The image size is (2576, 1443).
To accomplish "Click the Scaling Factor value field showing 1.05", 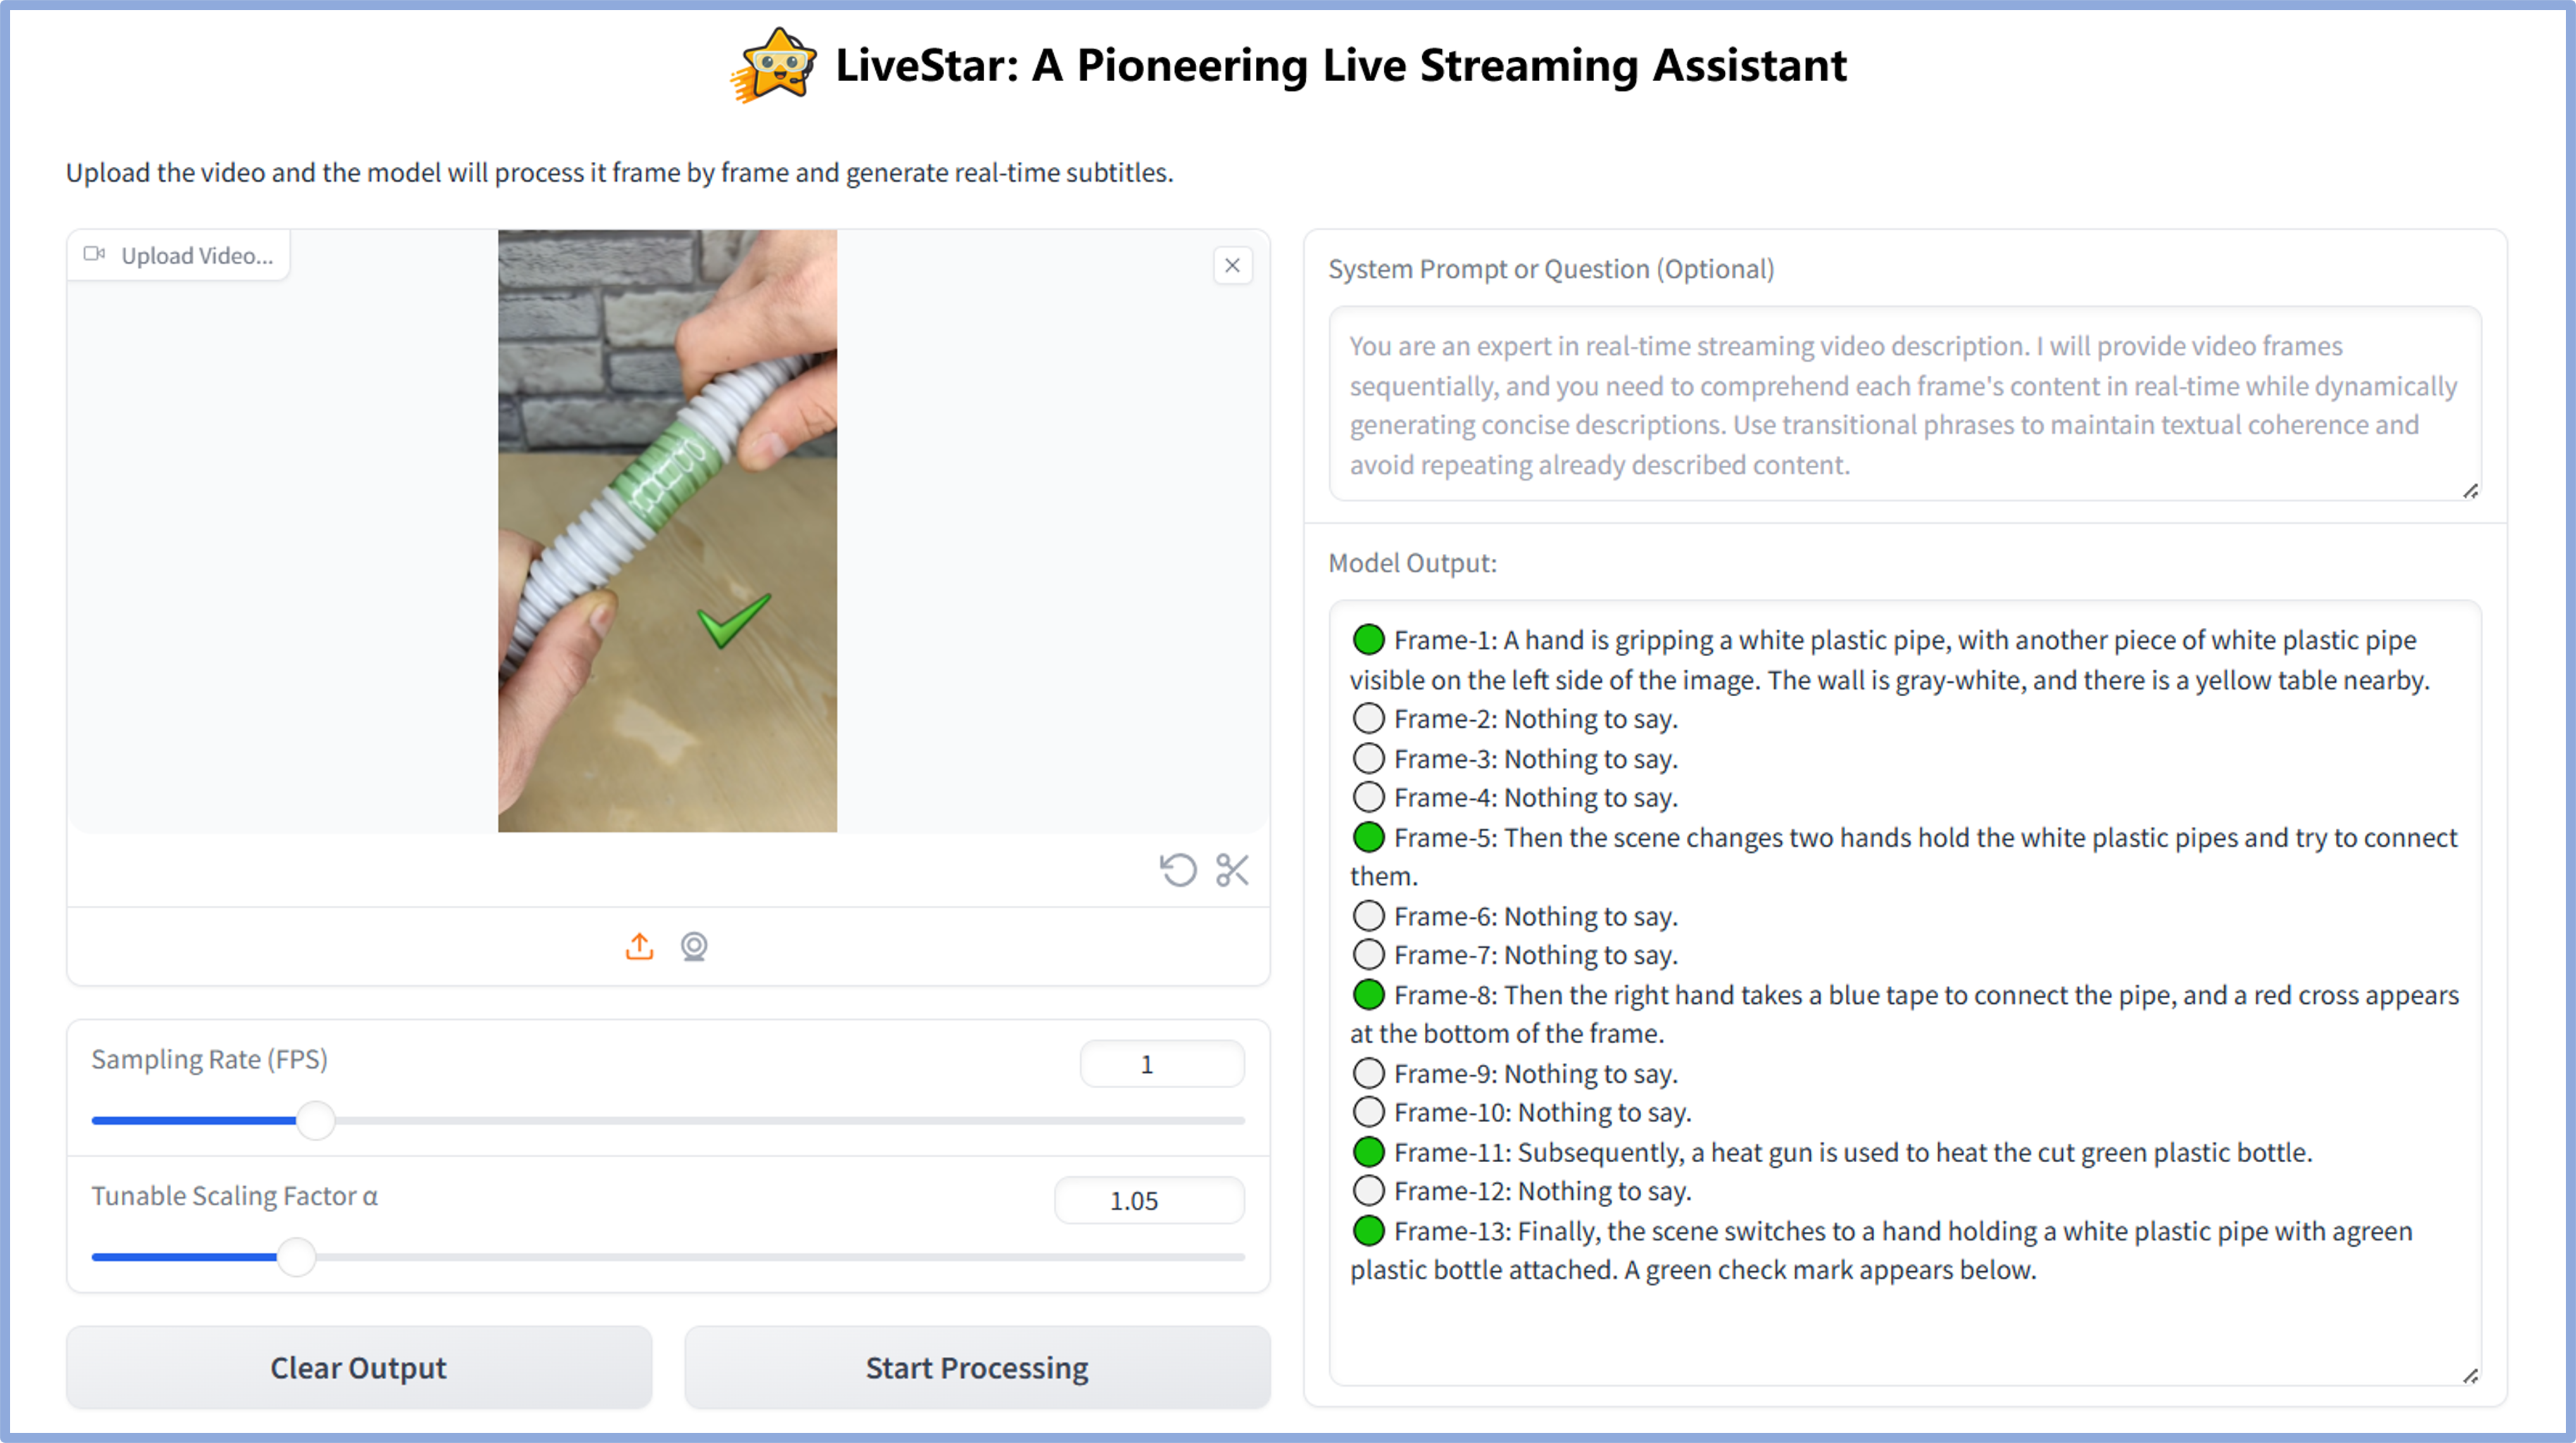I will tap(1148, 1200).
